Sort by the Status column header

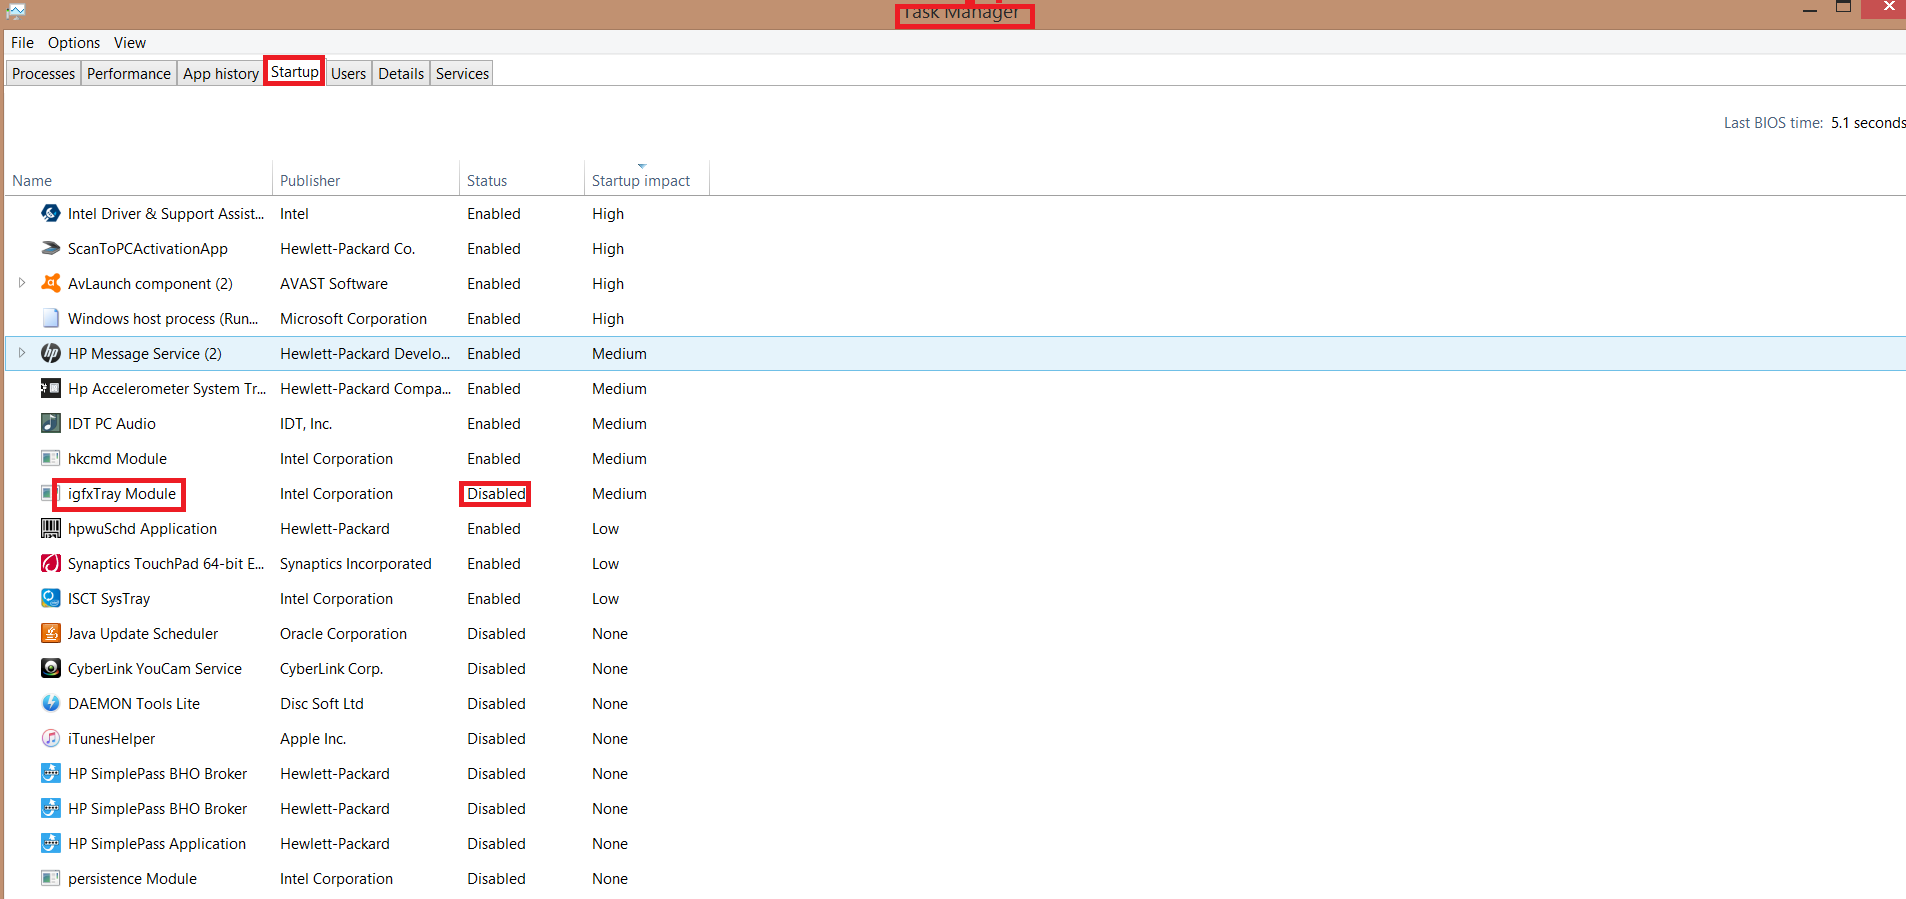pyautogui.click(x=522, y=180)
